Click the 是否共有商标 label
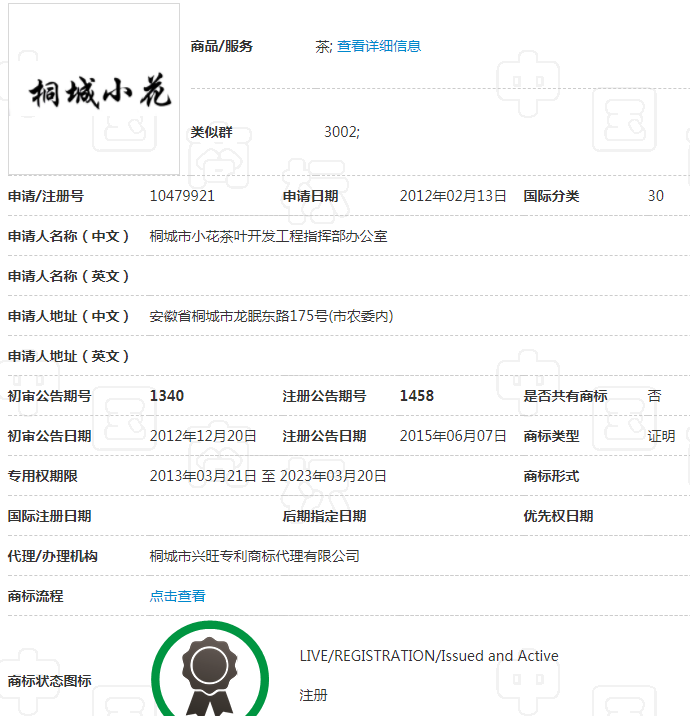The image size is (690, 716). click(x=565, y=396)
